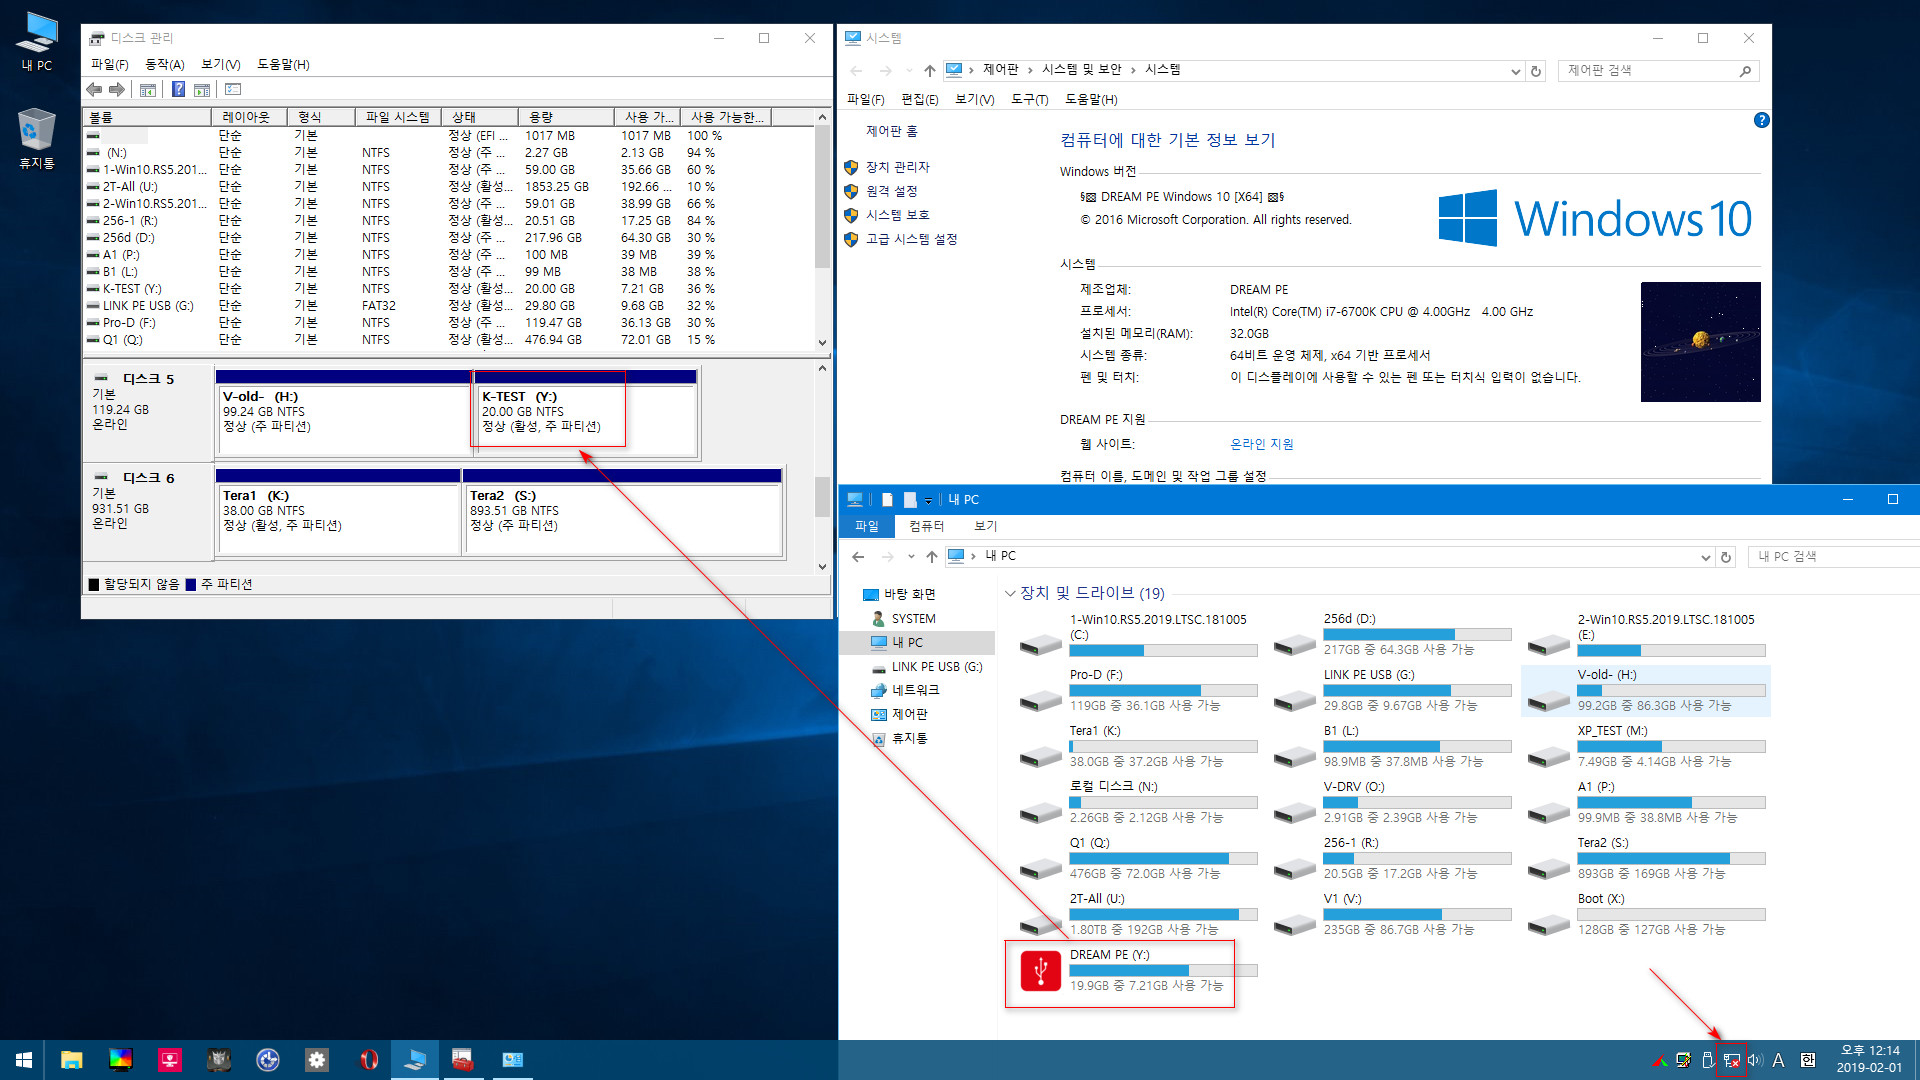This screenshot has width=1920, height=1080.
Task: Refresh the System window address bar
Action: 1537,71
